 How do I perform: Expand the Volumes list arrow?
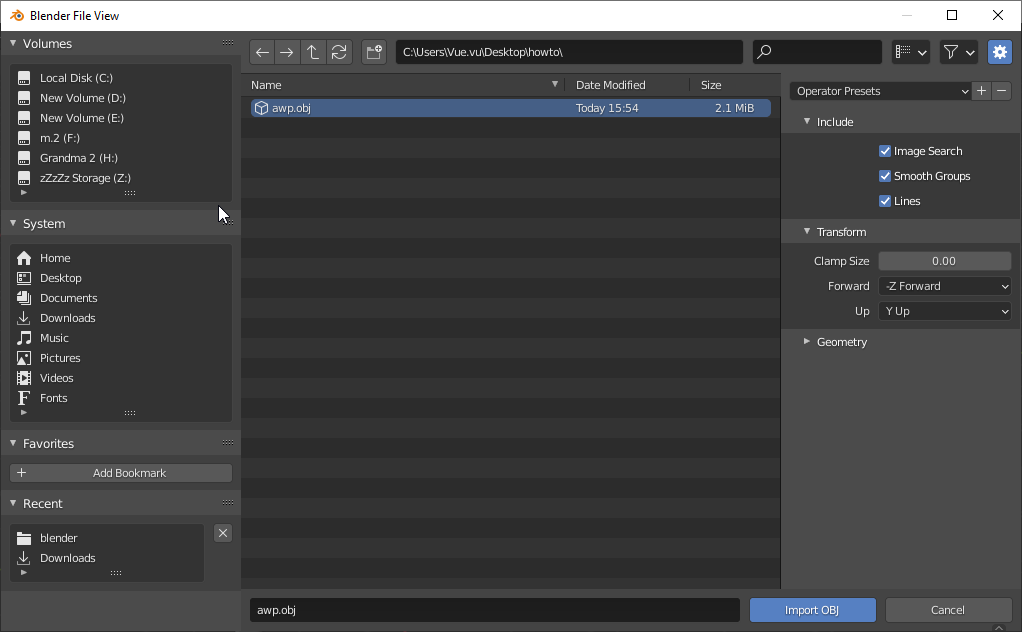[x=24, y=193]
